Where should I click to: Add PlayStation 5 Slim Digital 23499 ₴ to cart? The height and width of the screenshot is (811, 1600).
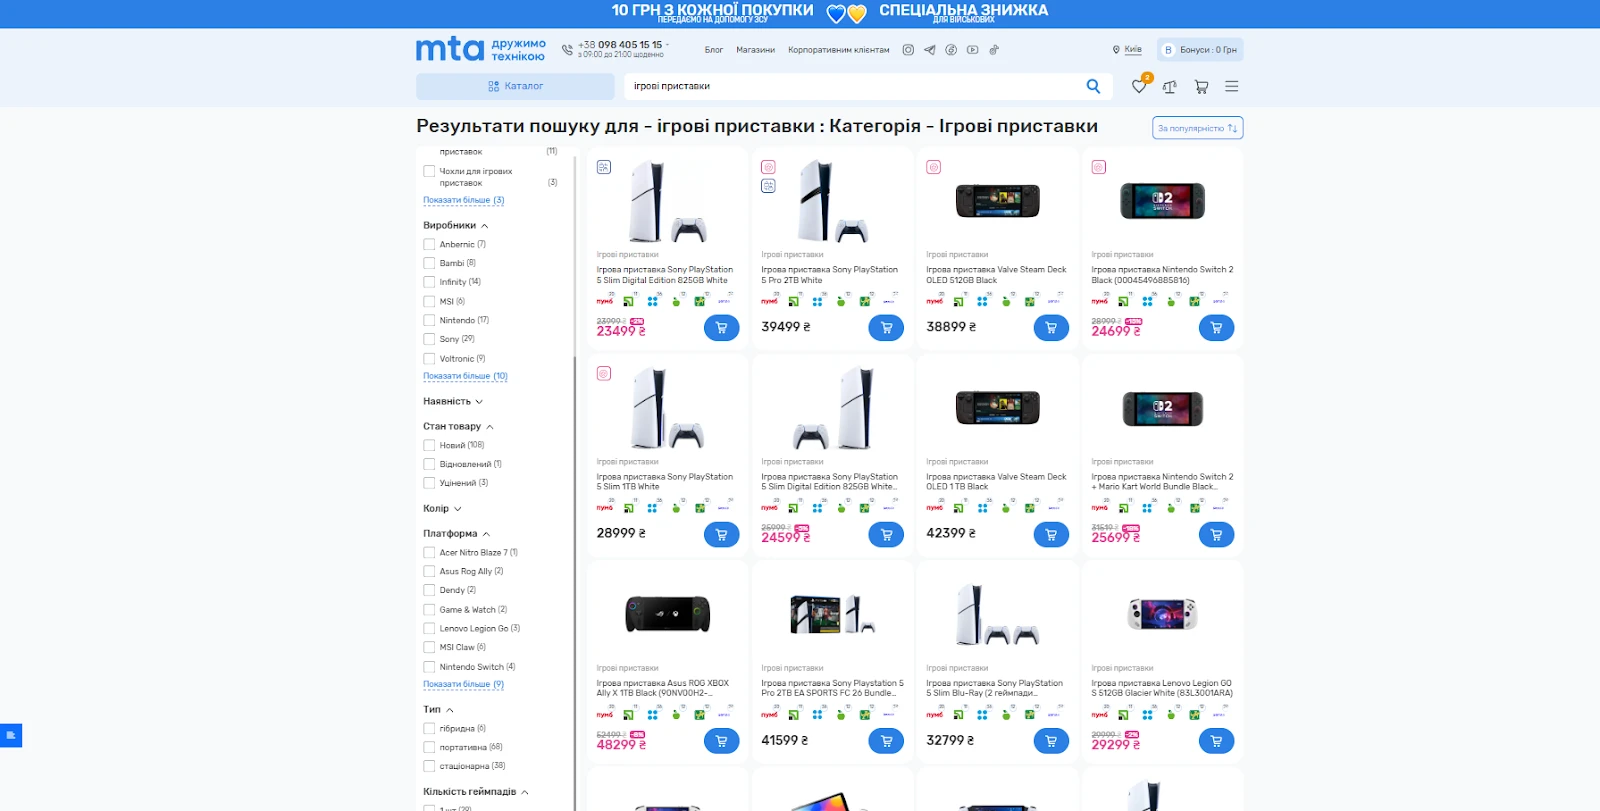coord(721,328)
